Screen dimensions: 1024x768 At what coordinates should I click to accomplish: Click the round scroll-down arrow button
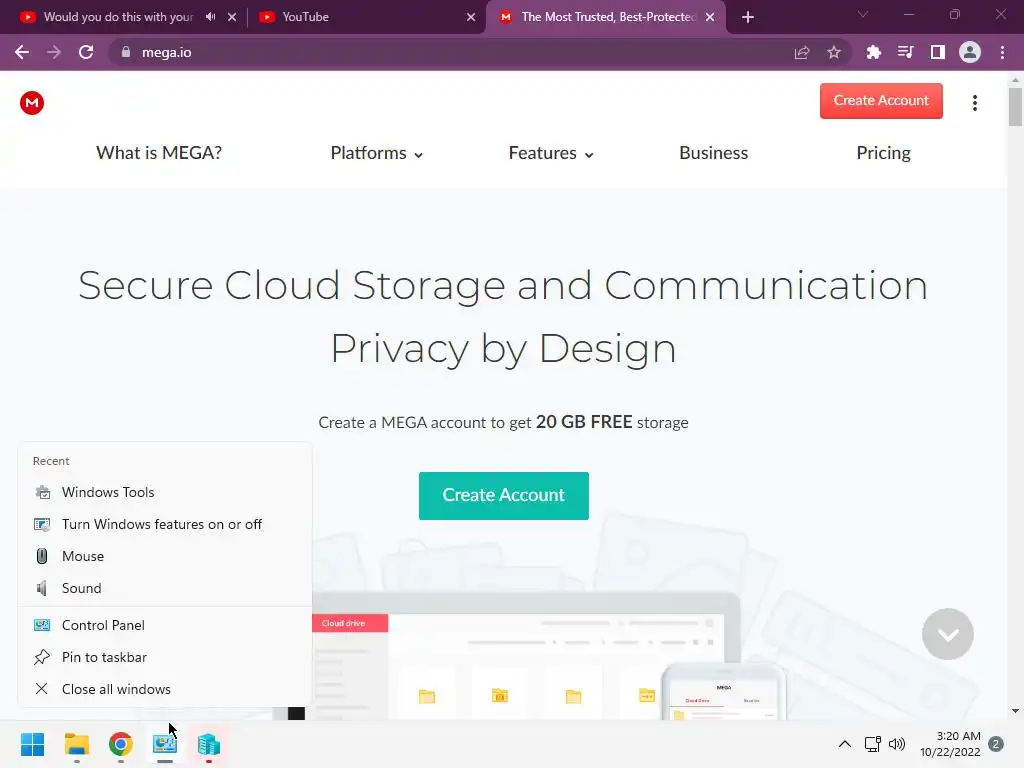pos(948,634)
